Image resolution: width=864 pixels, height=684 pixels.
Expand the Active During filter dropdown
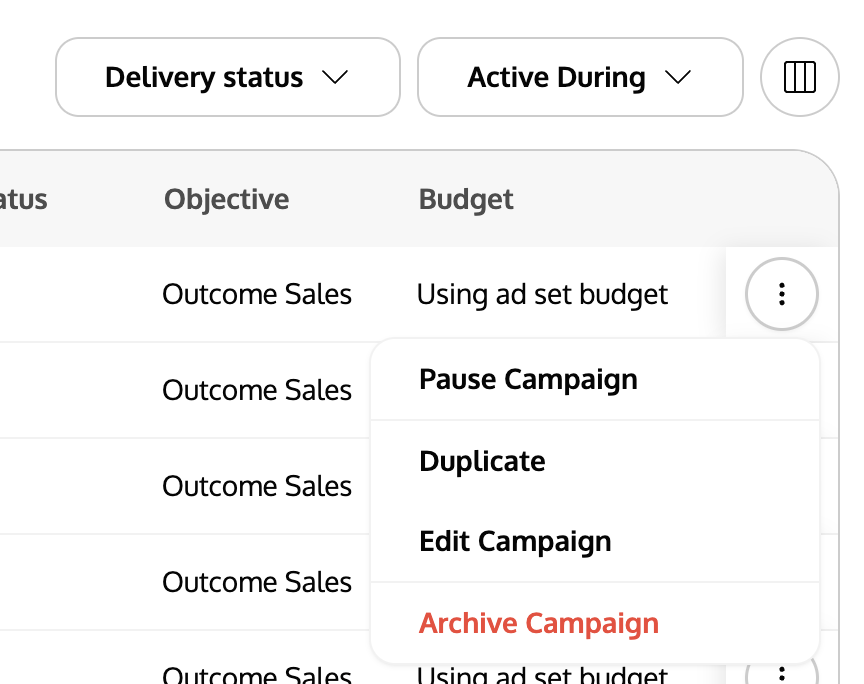pos(580,77)
